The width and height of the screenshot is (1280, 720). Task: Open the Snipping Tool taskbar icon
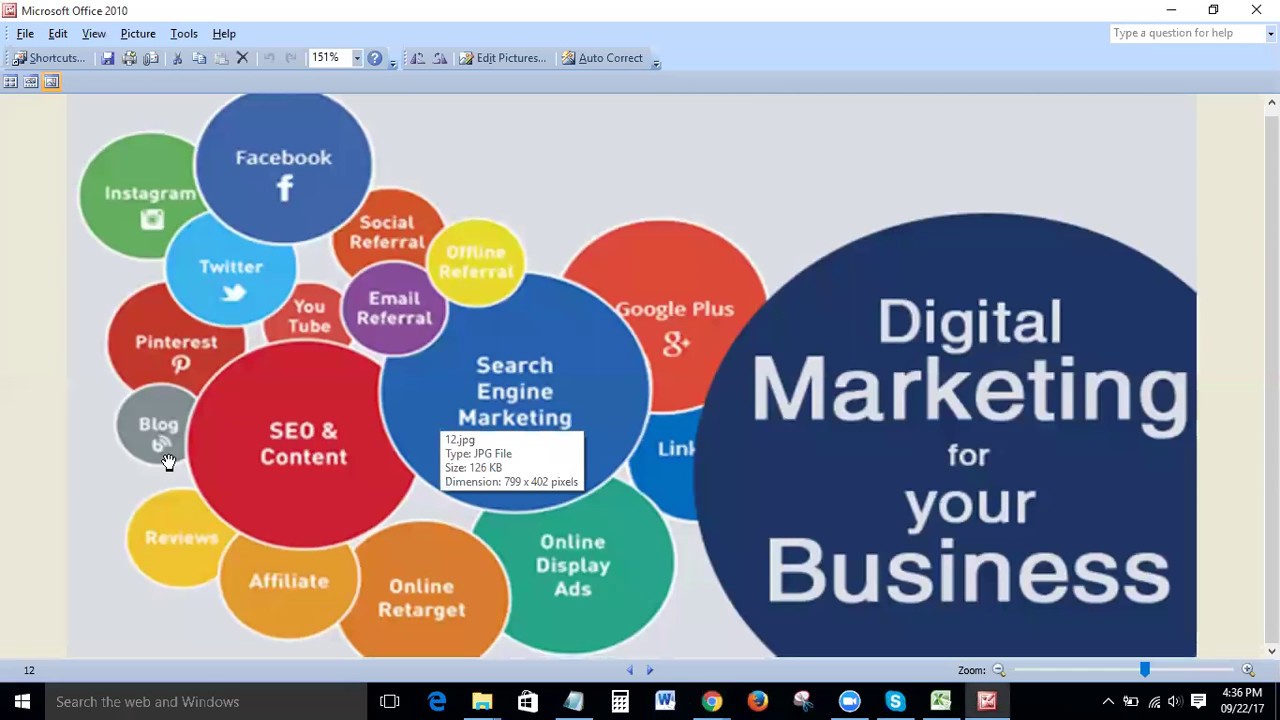pos(803,702)
